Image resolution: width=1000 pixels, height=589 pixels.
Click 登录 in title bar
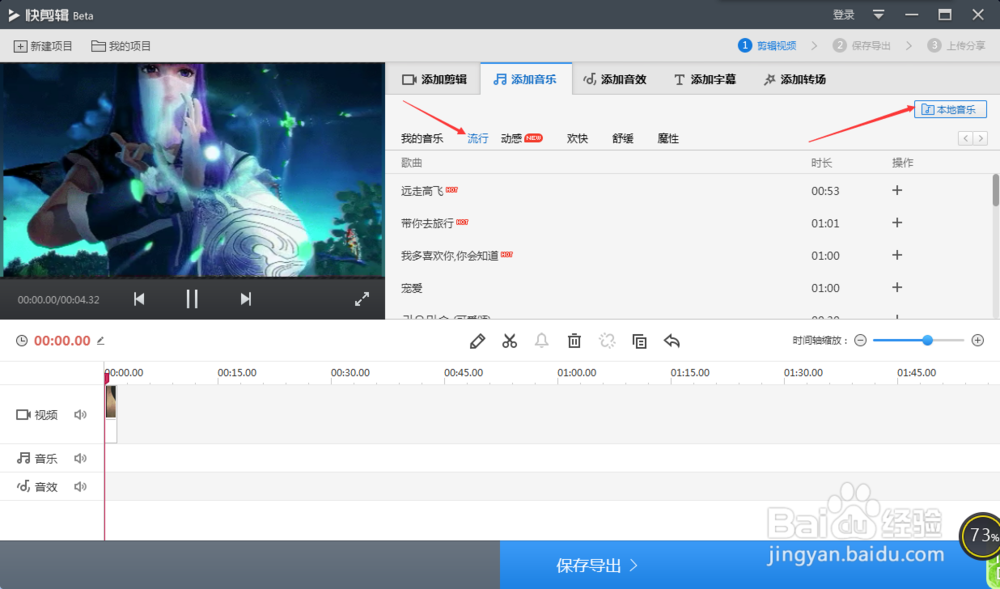[843, 15]
